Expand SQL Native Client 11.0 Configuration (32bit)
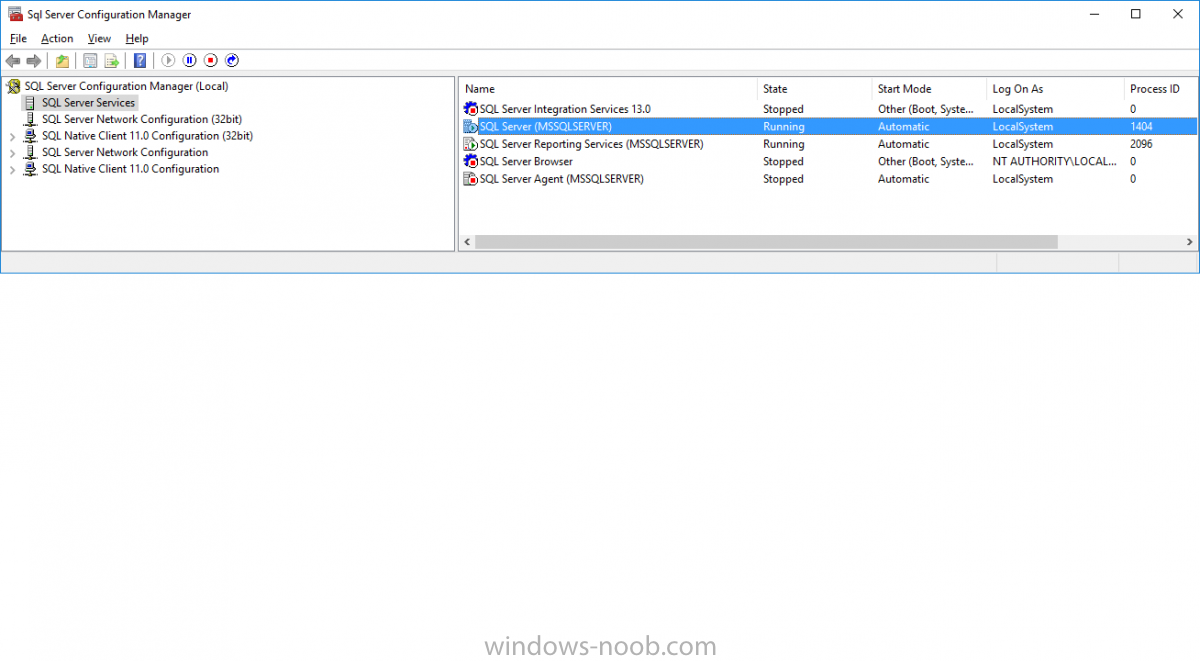The width and height of the screenshot is (1200, 661). point(12,136)
